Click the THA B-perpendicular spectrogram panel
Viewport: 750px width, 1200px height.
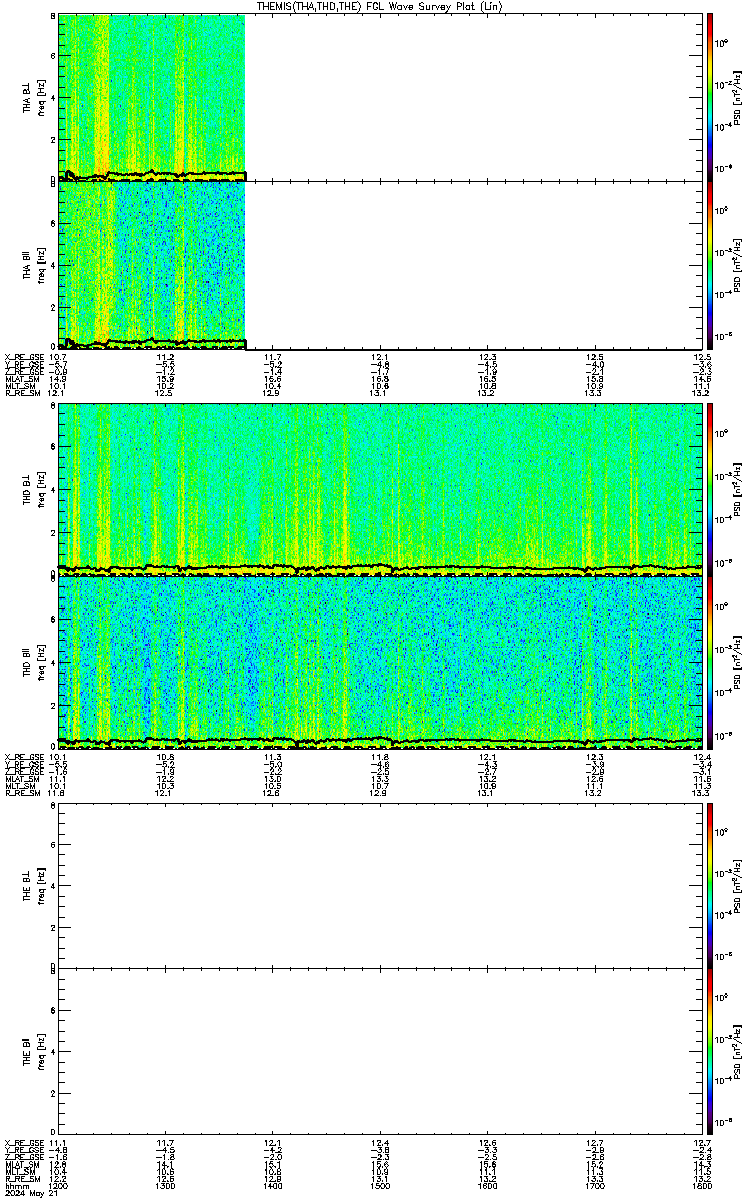(x=381, y=97)
